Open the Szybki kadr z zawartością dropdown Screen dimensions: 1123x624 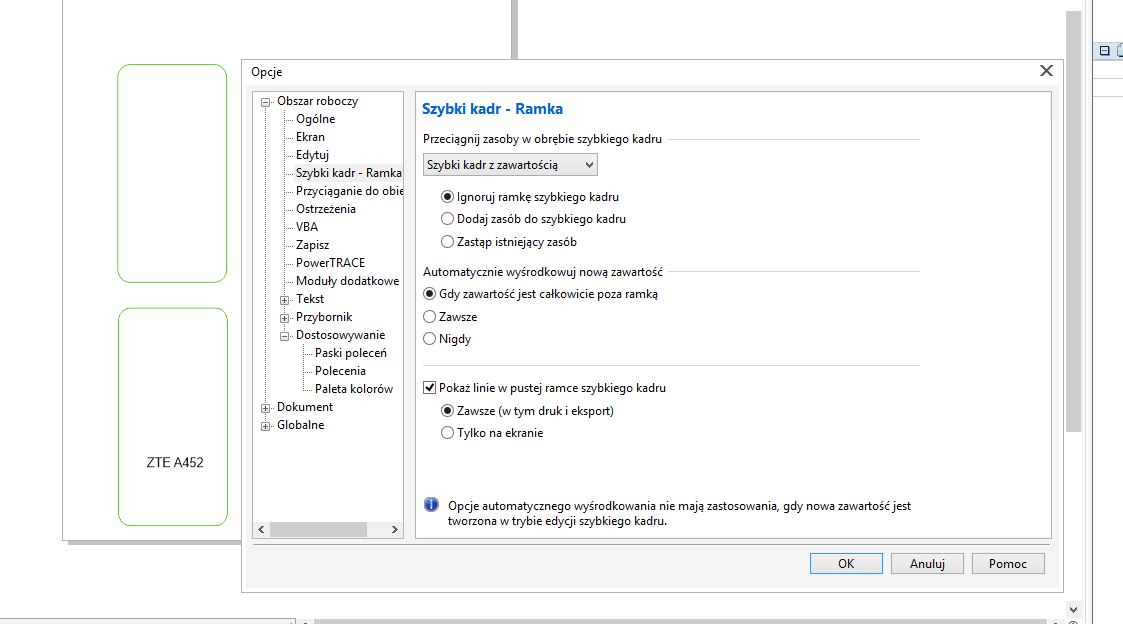coord(510,164)
